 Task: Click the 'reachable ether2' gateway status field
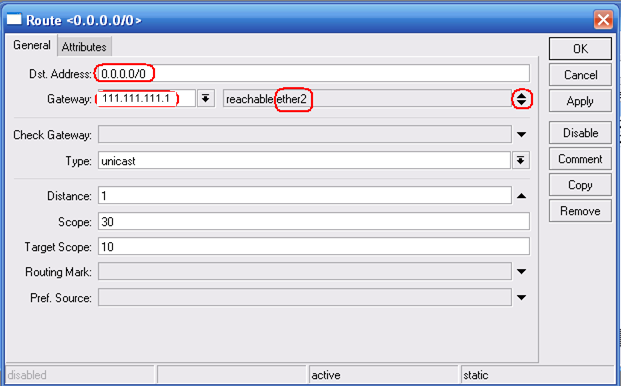368,99
